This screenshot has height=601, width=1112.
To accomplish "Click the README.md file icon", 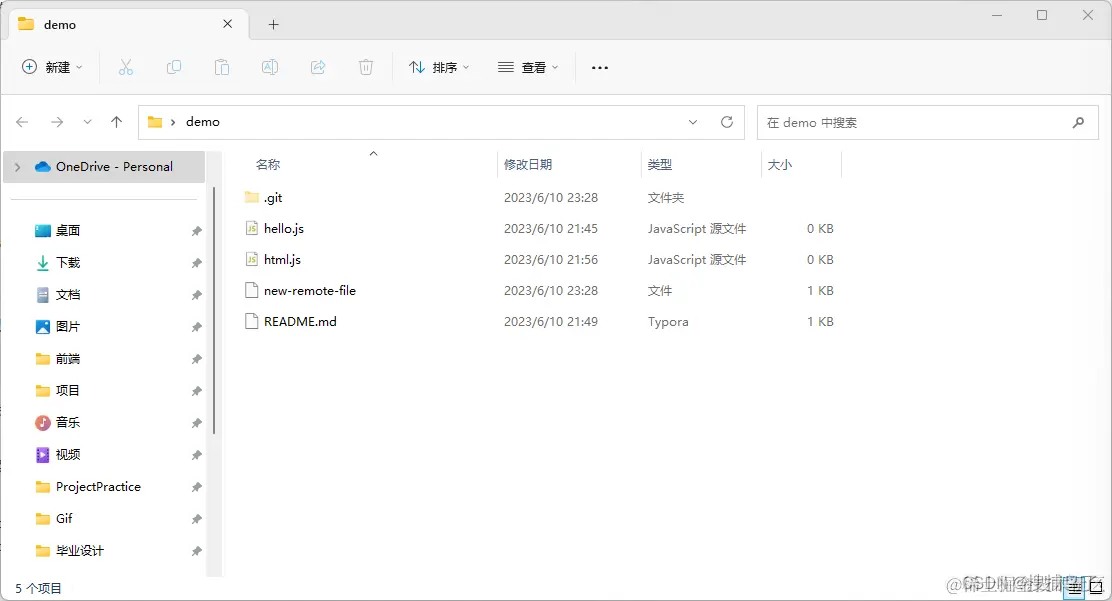I will pos(252,321).
